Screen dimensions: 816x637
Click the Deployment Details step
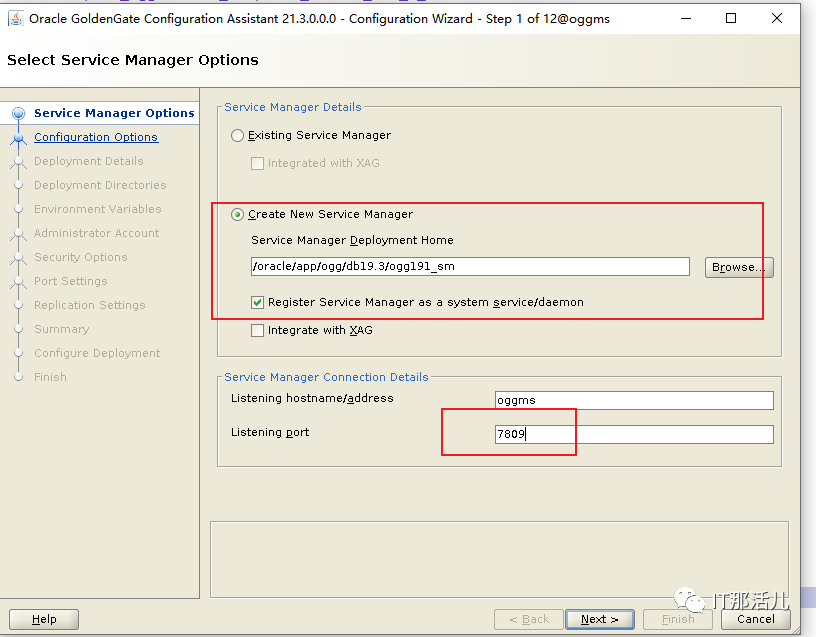coord(88,161)
